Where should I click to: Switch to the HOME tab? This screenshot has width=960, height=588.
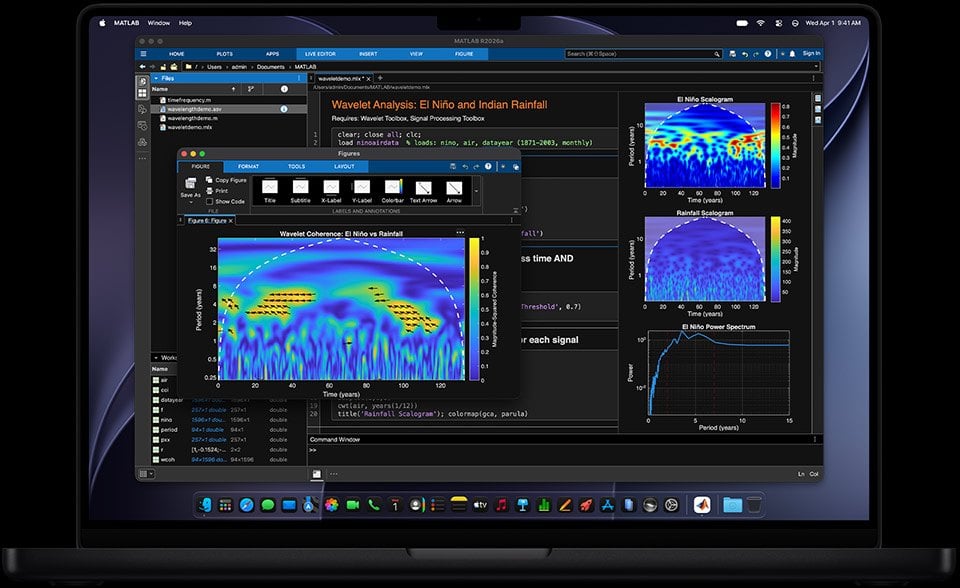coord(177,54)
